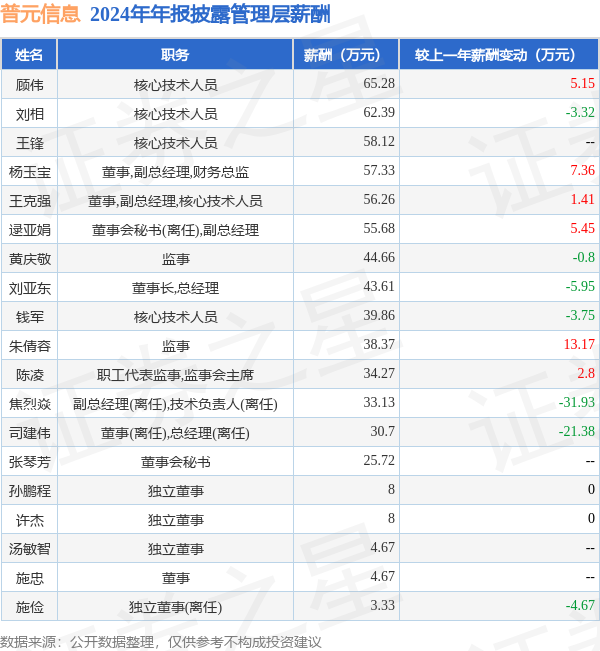600x651 pixels.
Task: Click salary value 65.28
Action: [379, 83]
